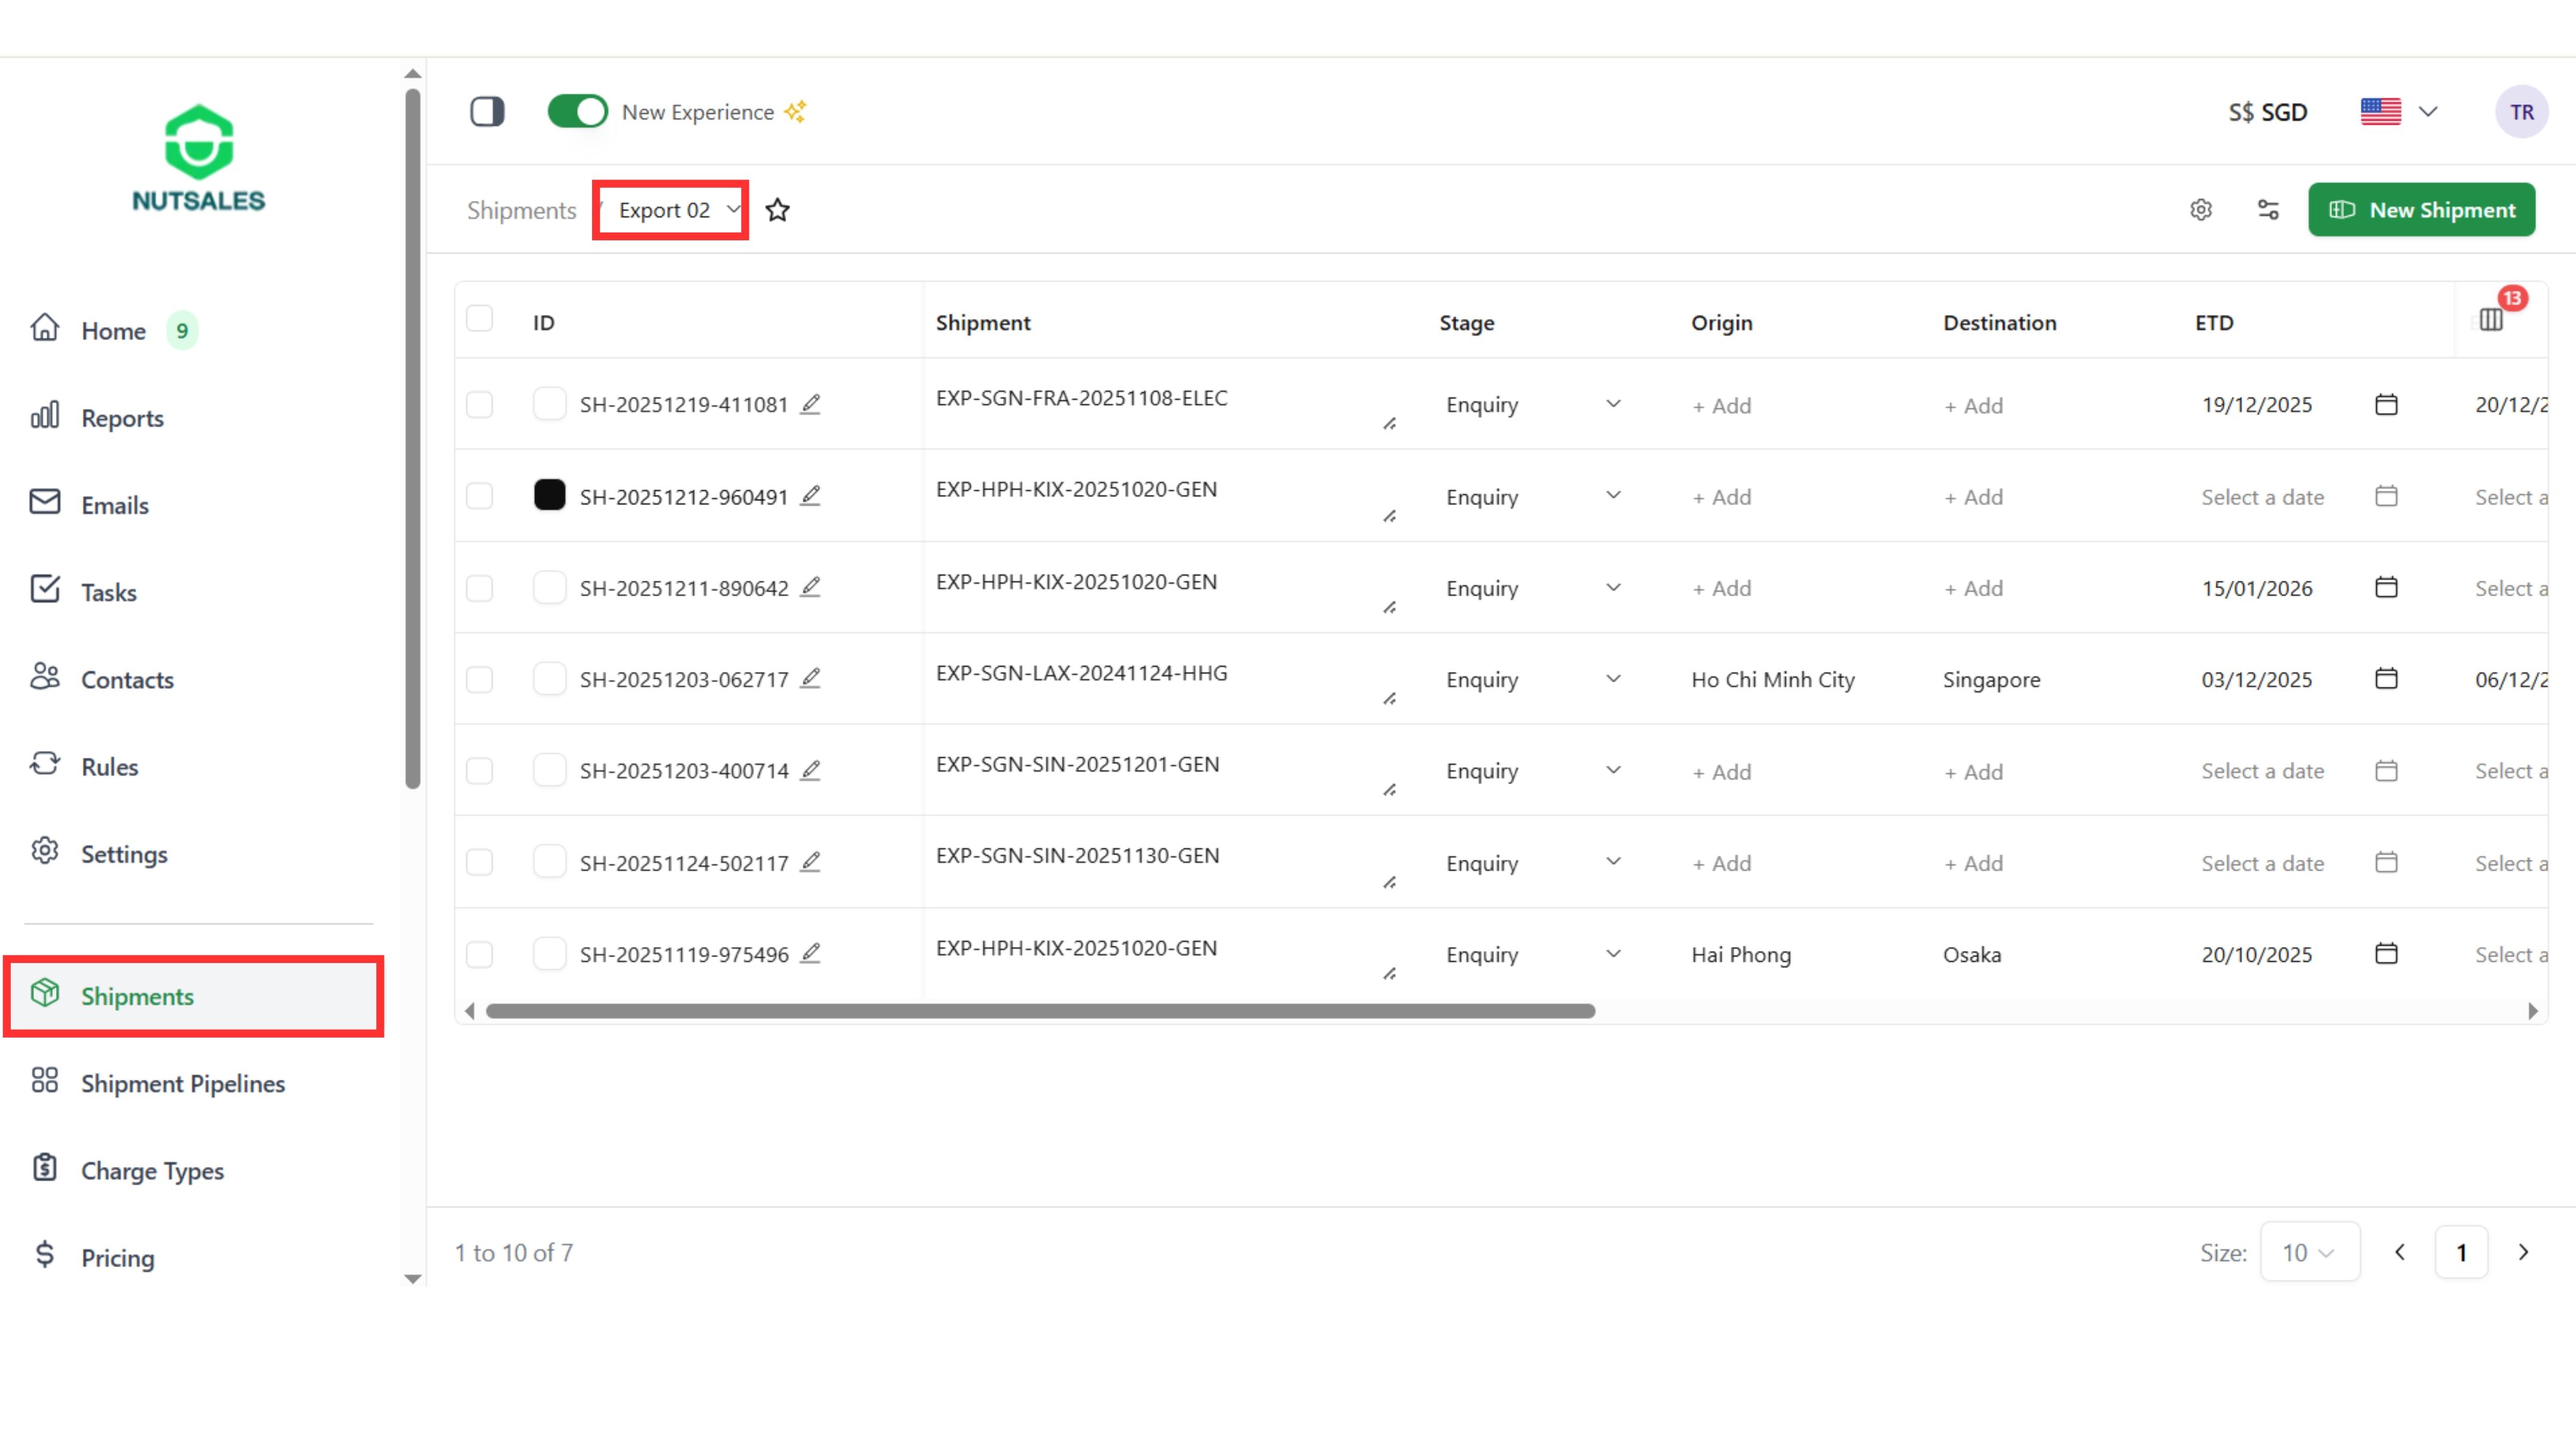Go to next page with right arrow
This screenshot has height=1449, width=2576.
[2523, 1252]
